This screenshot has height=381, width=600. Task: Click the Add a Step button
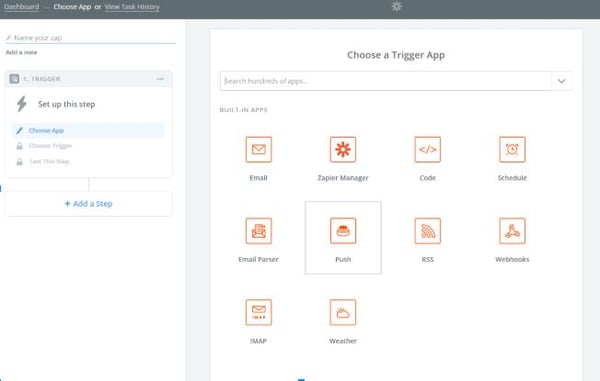coord(88,204)
